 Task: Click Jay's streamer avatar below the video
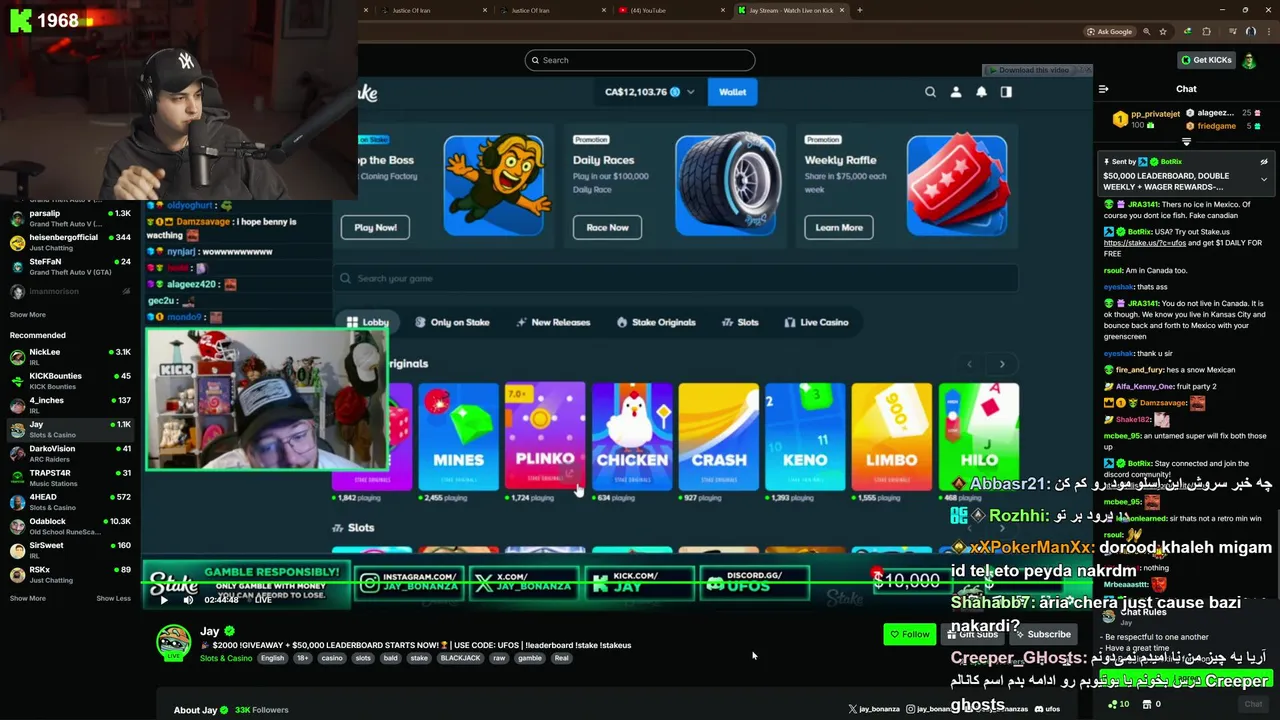pyautogui.click(x=173, y=642)
